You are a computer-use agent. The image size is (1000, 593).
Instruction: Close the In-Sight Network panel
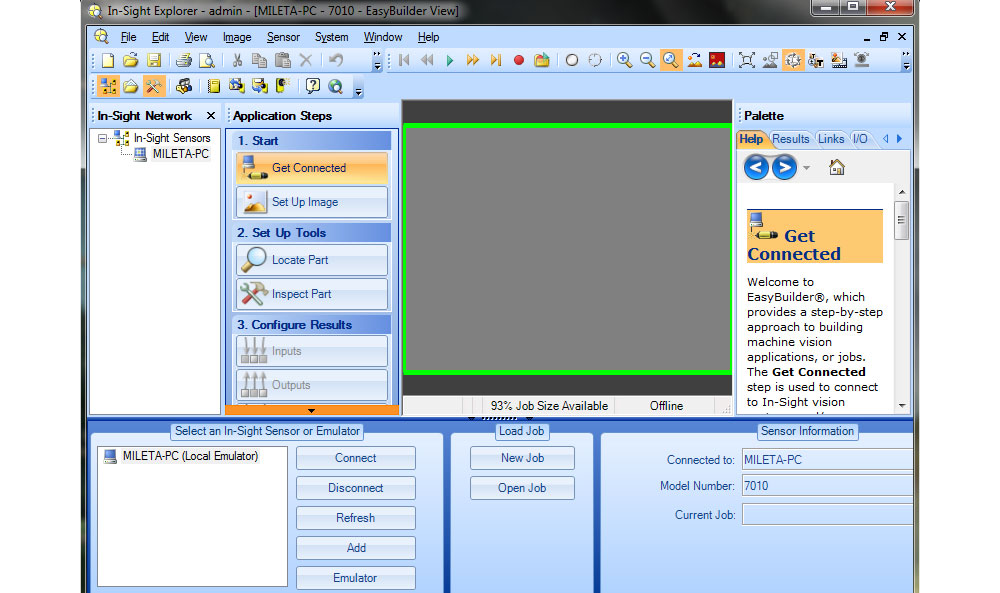[210, 115]
